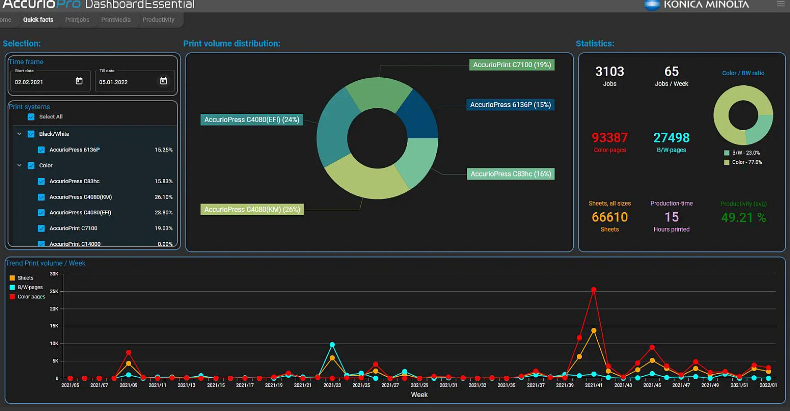790x411 pixels.
Task: Collapse the Black/White tree group
Action: click(19, 134)
